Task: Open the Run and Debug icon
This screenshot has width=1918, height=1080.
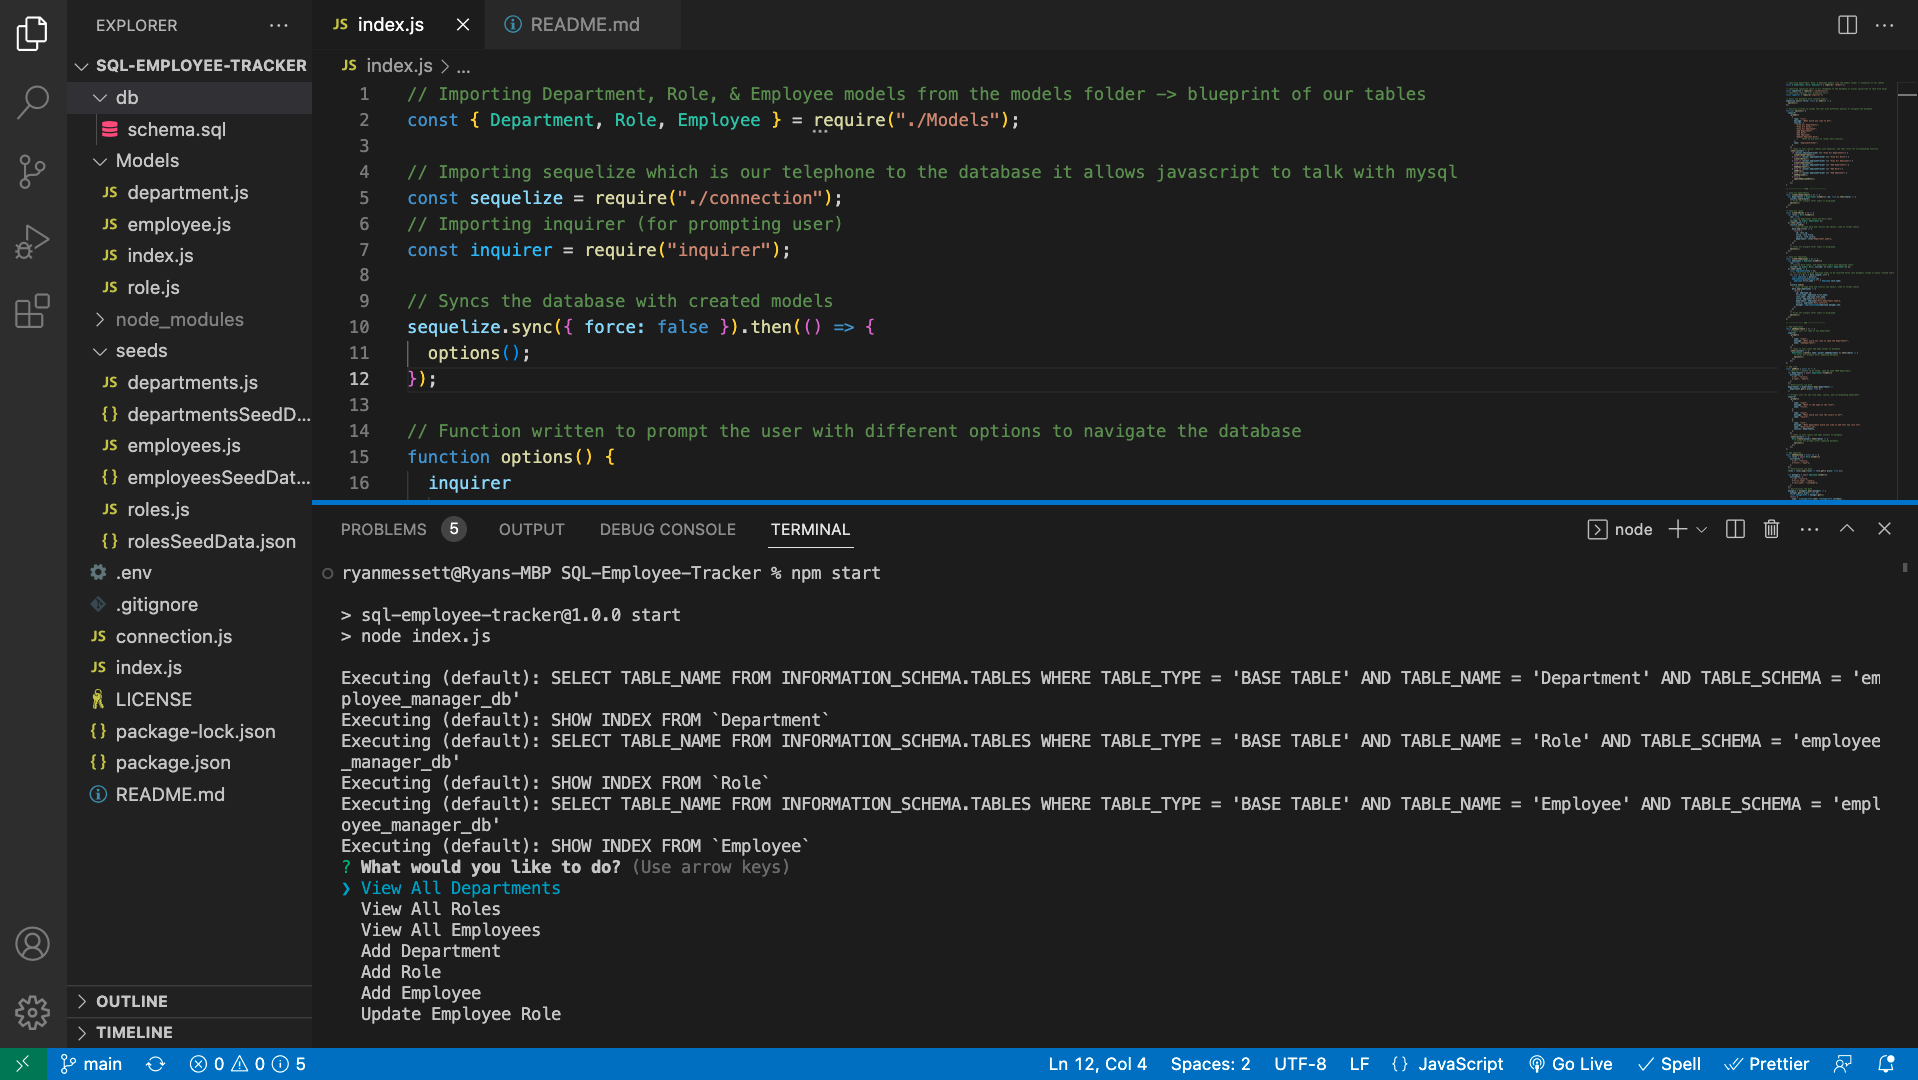Action: tap(33, 241)
